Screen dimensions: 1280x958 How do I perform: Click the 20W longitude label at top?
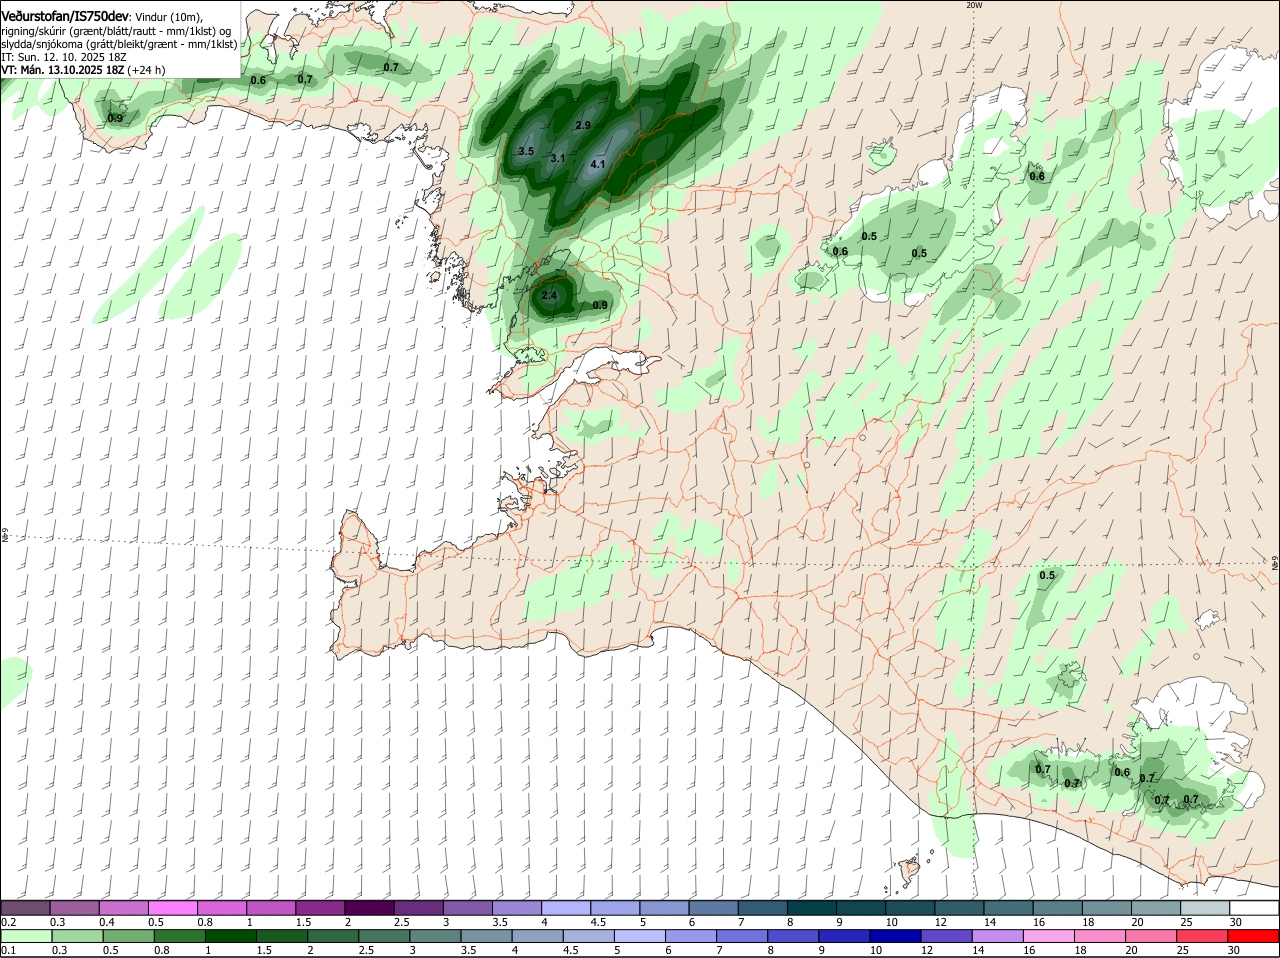[975, 5]
